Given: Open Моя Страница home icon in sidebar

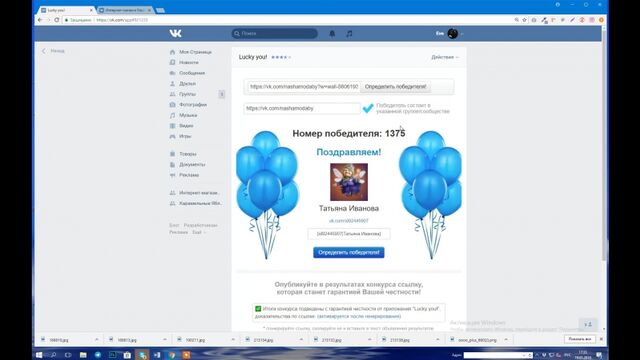Looking at the screenshot, I should (x=172, y=52).
